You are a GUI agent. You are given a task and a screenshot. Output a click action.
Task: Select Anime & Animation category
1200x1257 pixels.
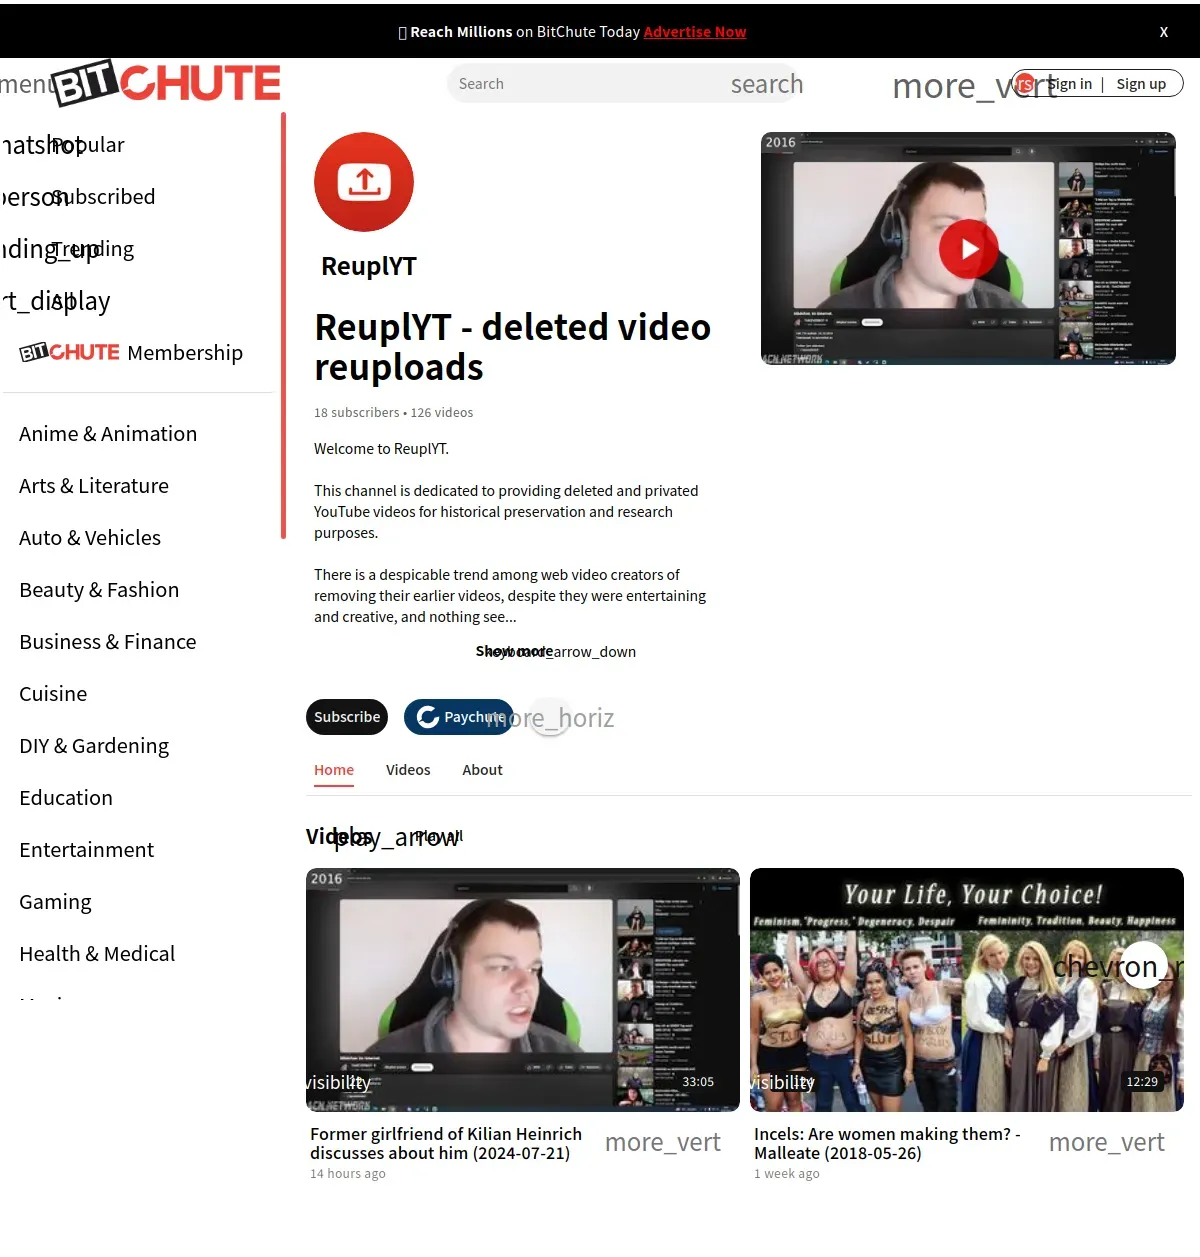[108, 434]
